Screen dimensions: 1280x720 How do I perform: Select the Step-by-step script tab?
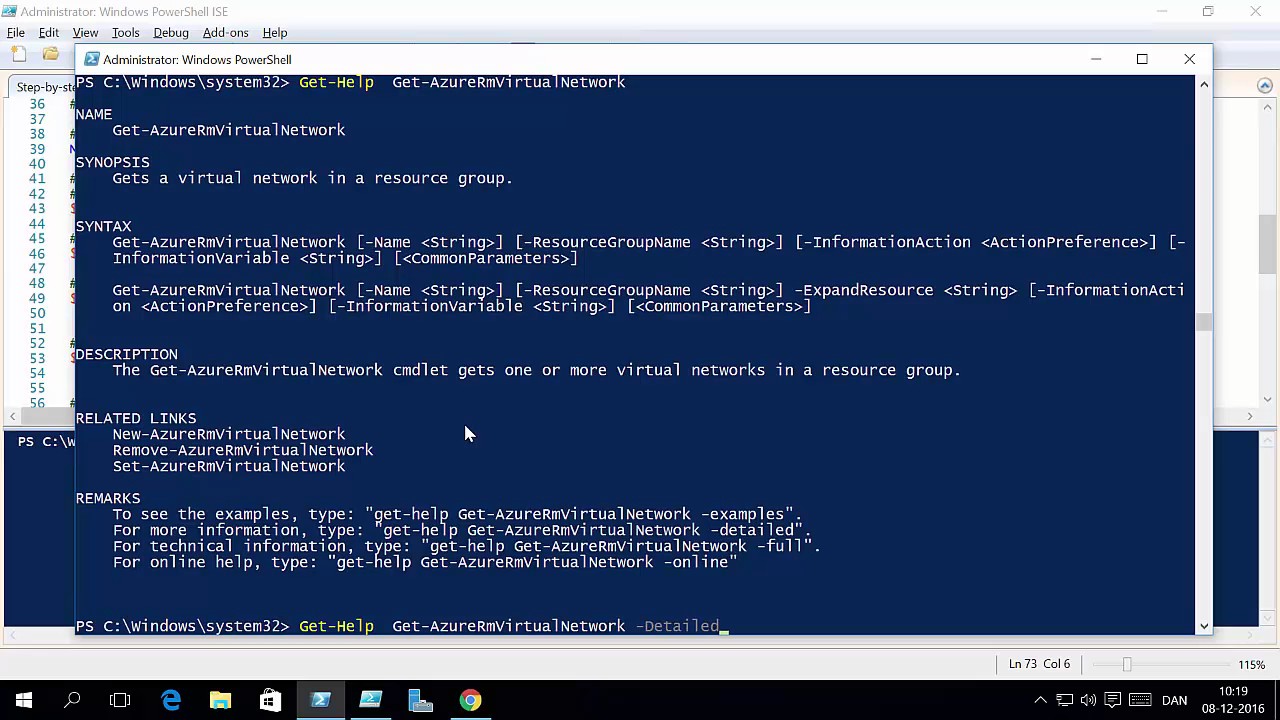click(x=44, y=87)
